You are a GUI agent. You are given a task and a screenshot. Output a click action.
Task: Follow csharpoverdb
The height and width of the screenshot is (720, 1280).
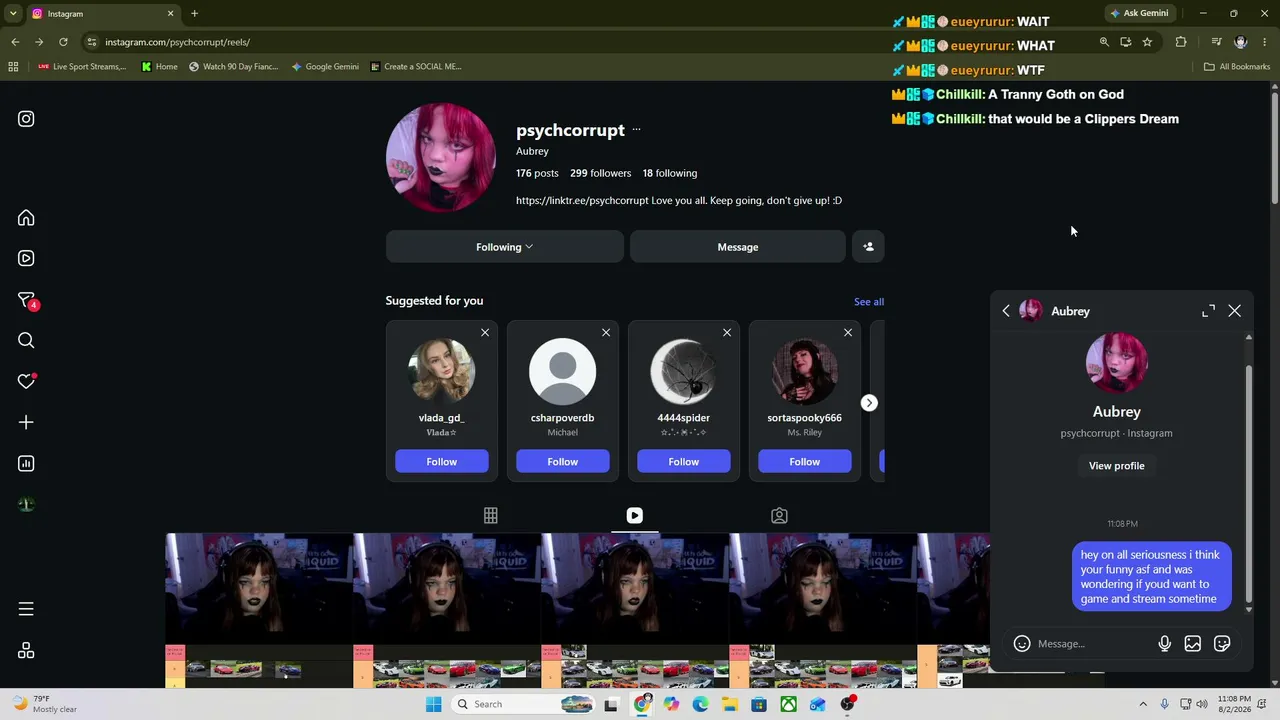(x=563, y=462)
